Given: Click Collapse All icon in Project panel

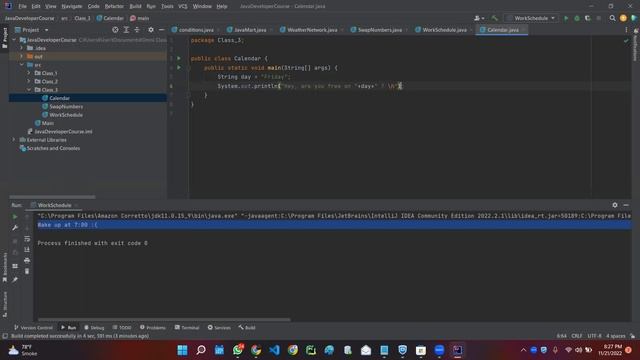Looking at the screenshot, I should coord(137,30).
